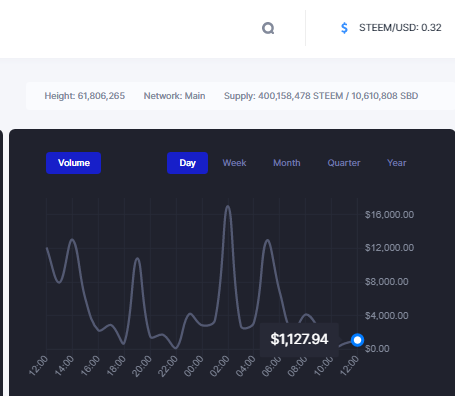This screenshot has height=396, width=455.
Task: Open the search magnifier icon
Action: 268,28
